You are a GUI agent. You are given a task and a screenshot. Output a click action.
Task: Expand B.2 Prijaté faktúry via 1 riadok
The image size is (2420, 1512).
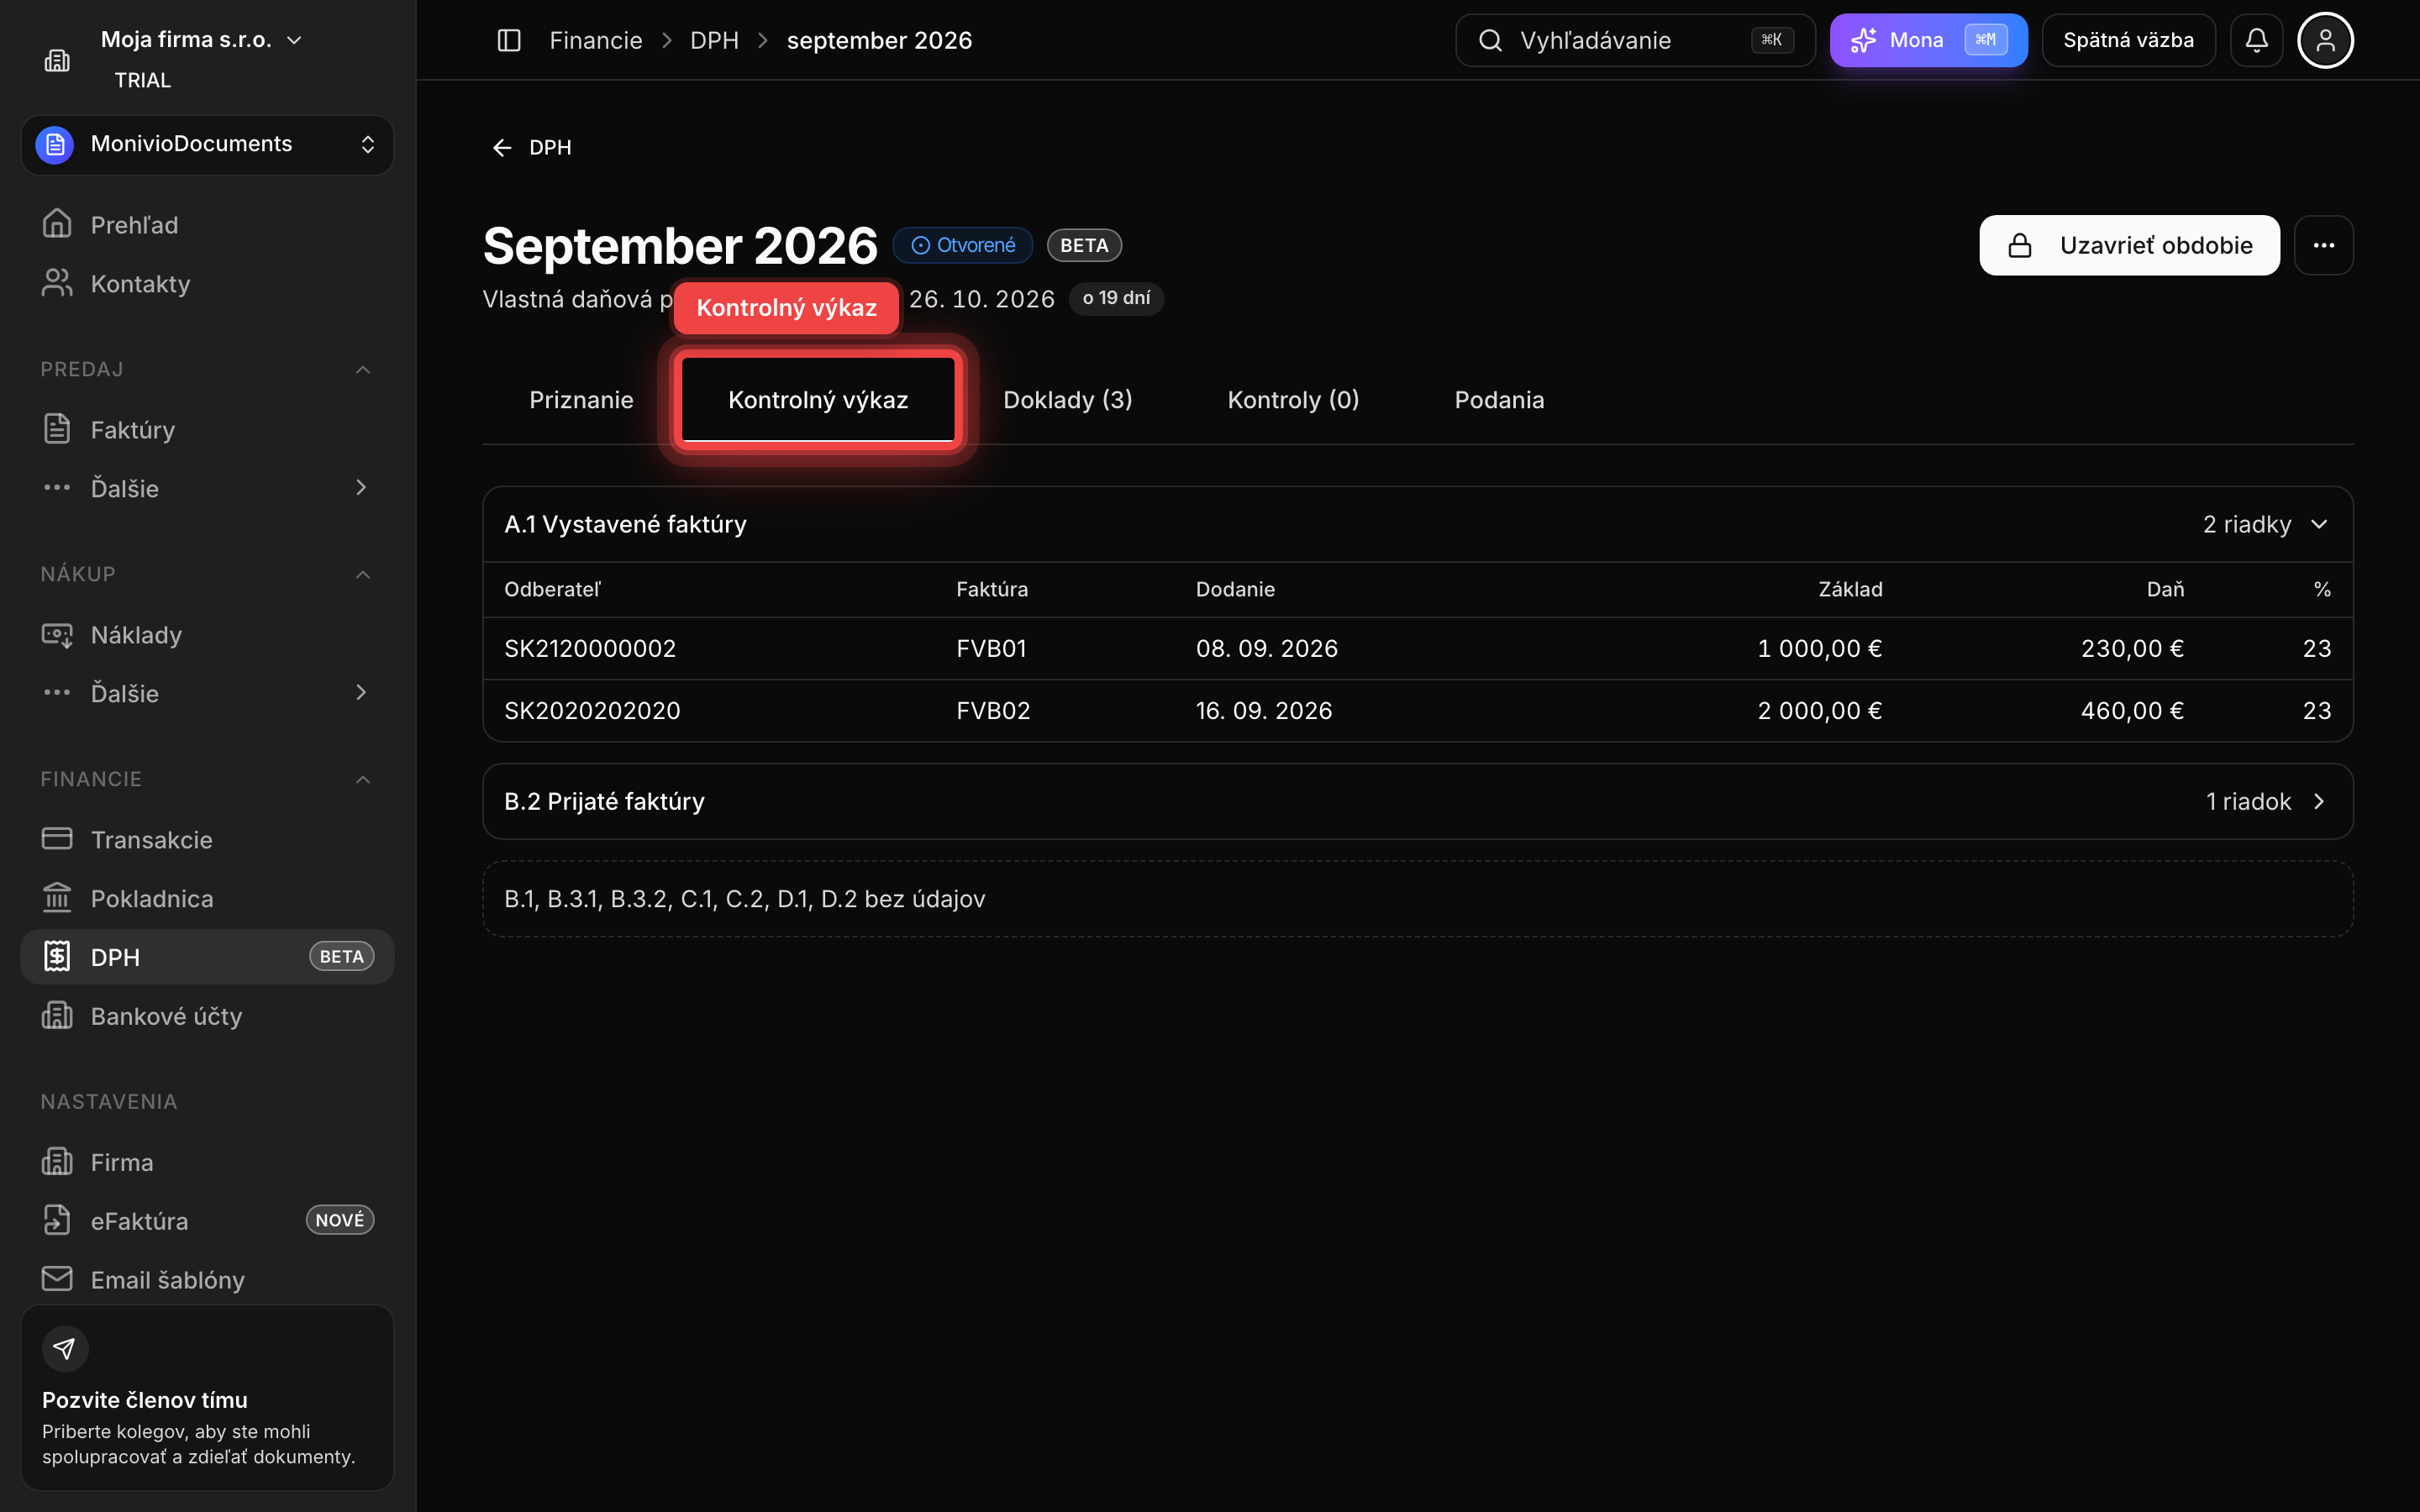point(2267,802)
